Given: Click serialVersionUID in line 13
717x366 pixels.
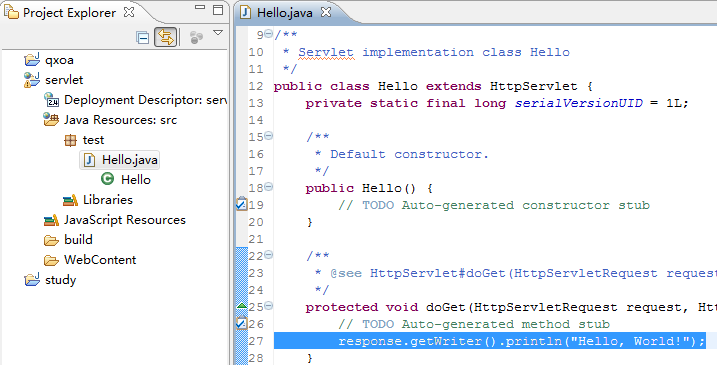Looking at the screenshot, I should 579,103.
